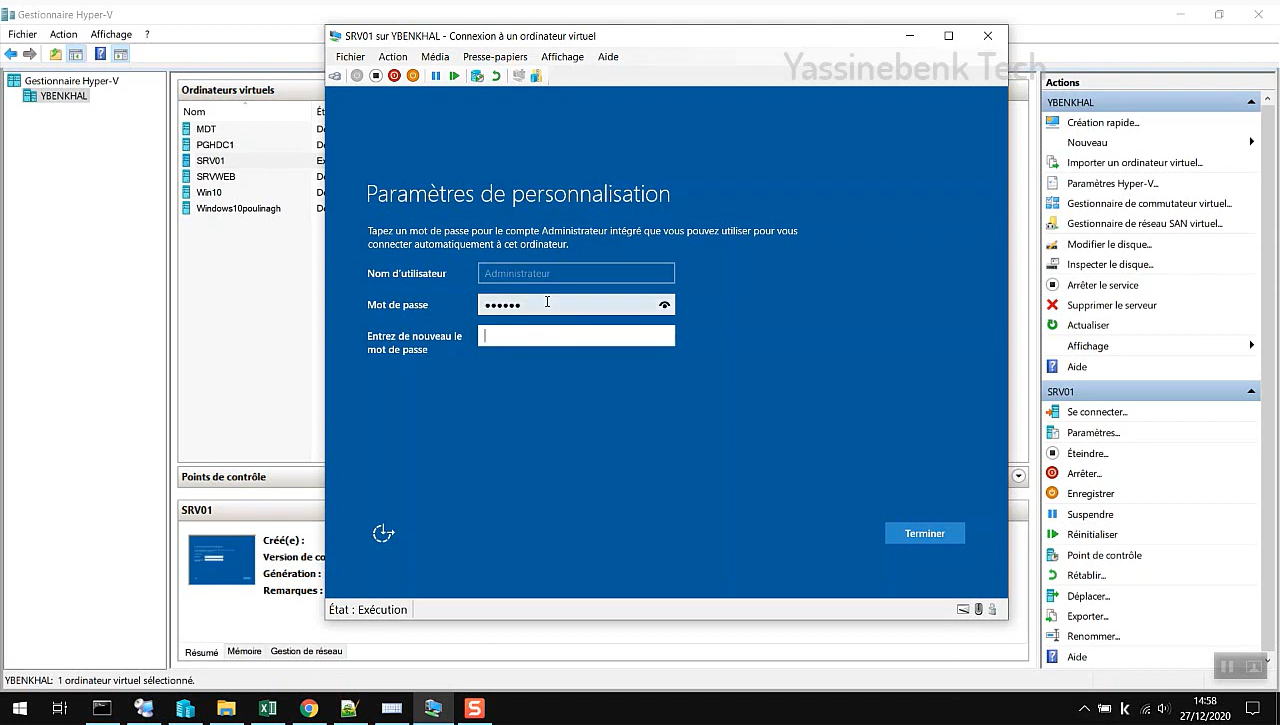Collapse the SRV01 actions section
This screenshot has width=1280, height=725.
tap(1251, 391)
